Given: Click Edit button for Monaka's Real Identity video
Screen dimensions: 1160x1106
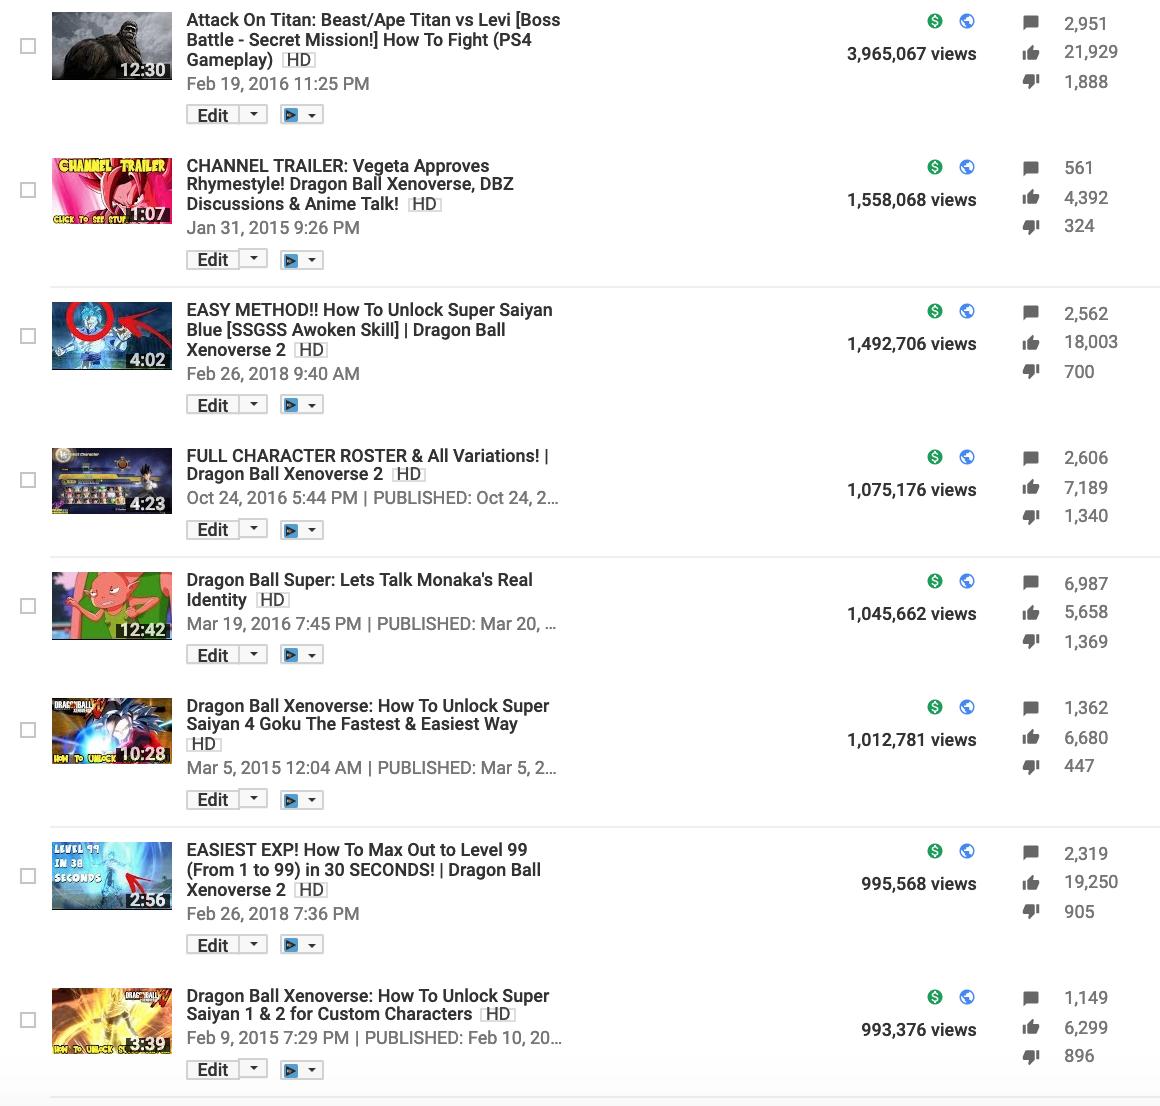Looking at the screenshot, I should (213, 655).
